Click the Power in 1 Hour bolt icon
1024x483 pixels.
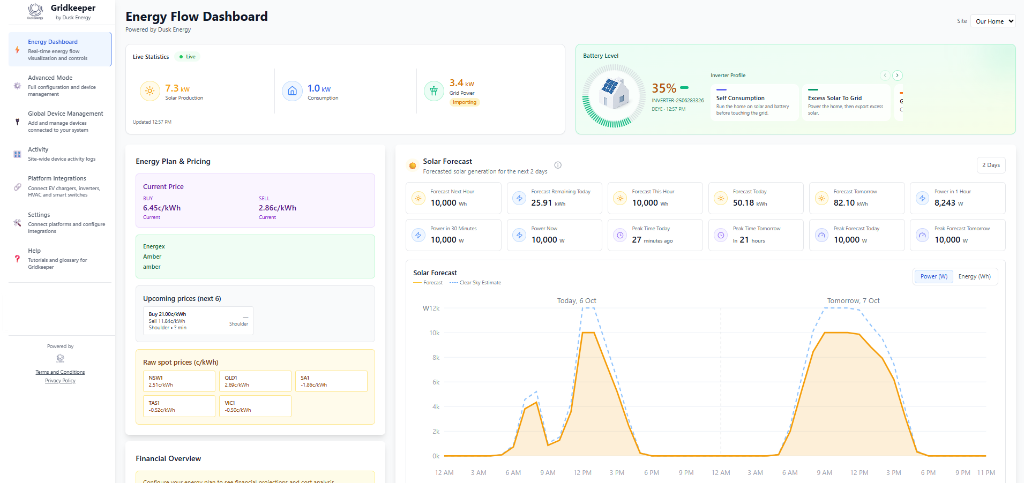(923, 198)
